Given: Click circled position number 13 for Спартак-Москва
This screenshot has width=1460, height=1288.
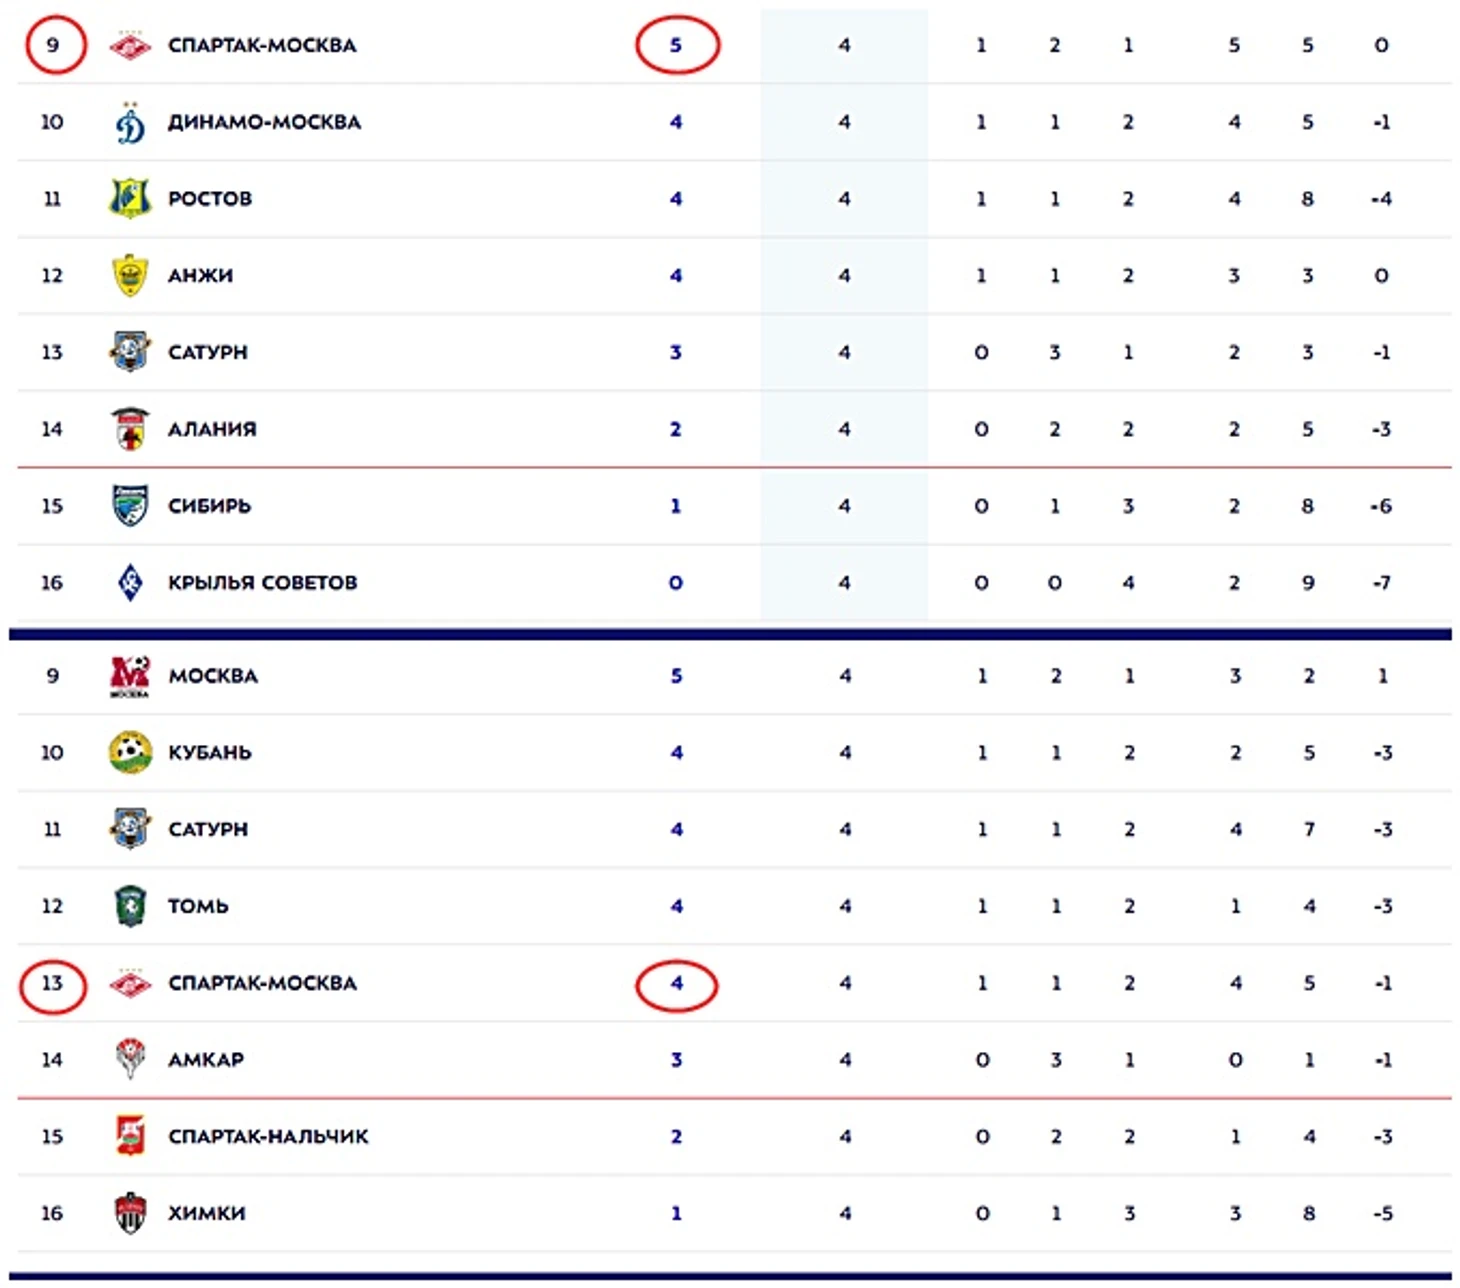Looking at the screenshot, I should [53, 984].
